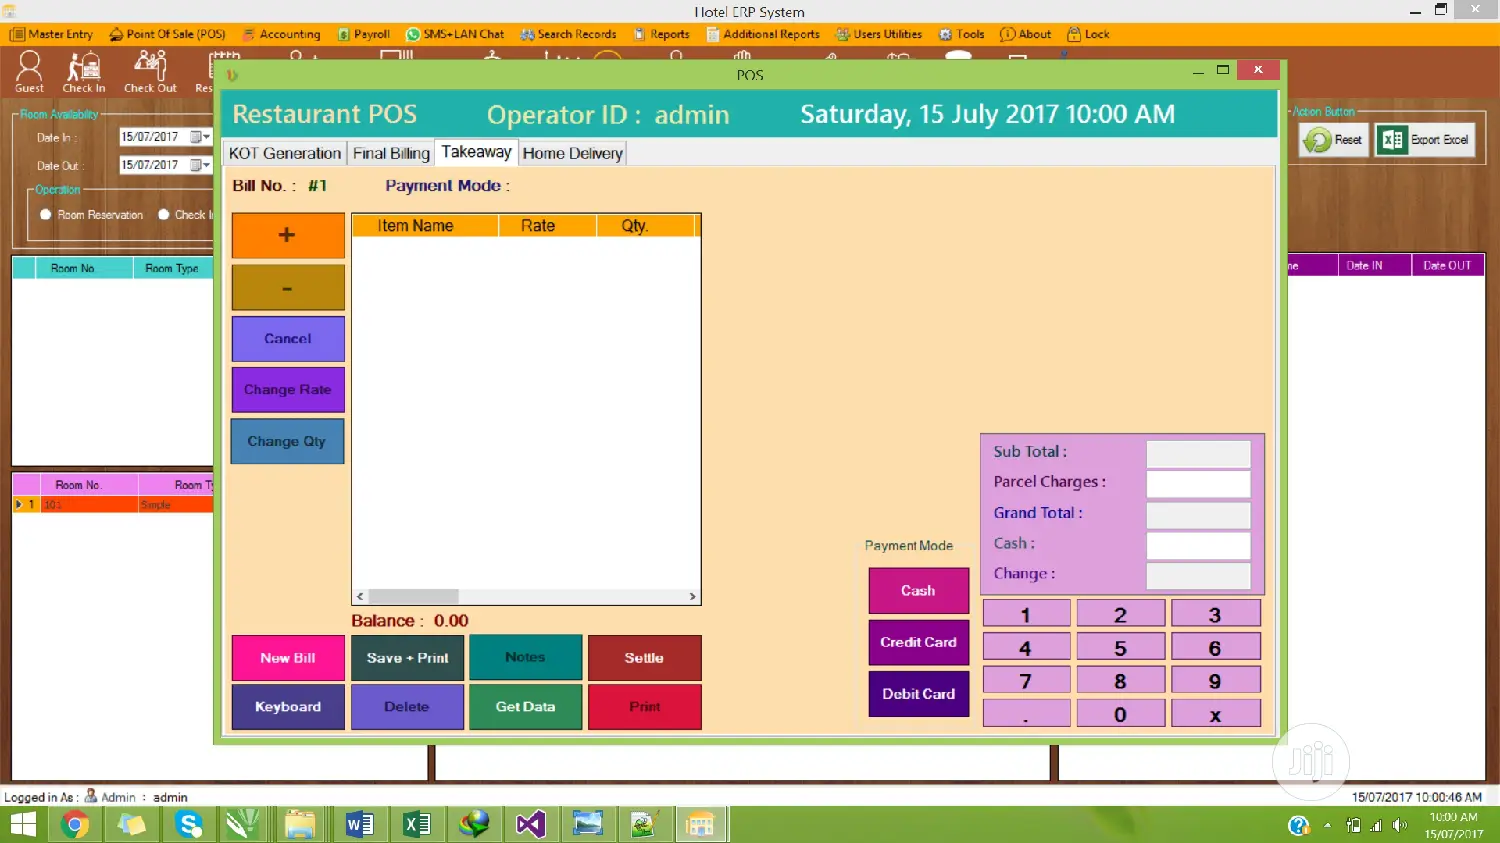This screenshot has height=843, width=1500.
Task: Start a New Bill
Action: (x=288, y=658)
